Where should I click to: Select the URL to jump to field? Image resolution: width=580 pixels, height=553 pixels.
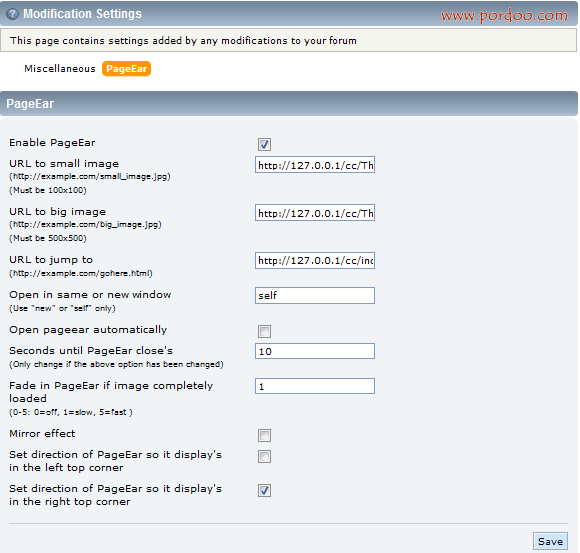[315, 260]
